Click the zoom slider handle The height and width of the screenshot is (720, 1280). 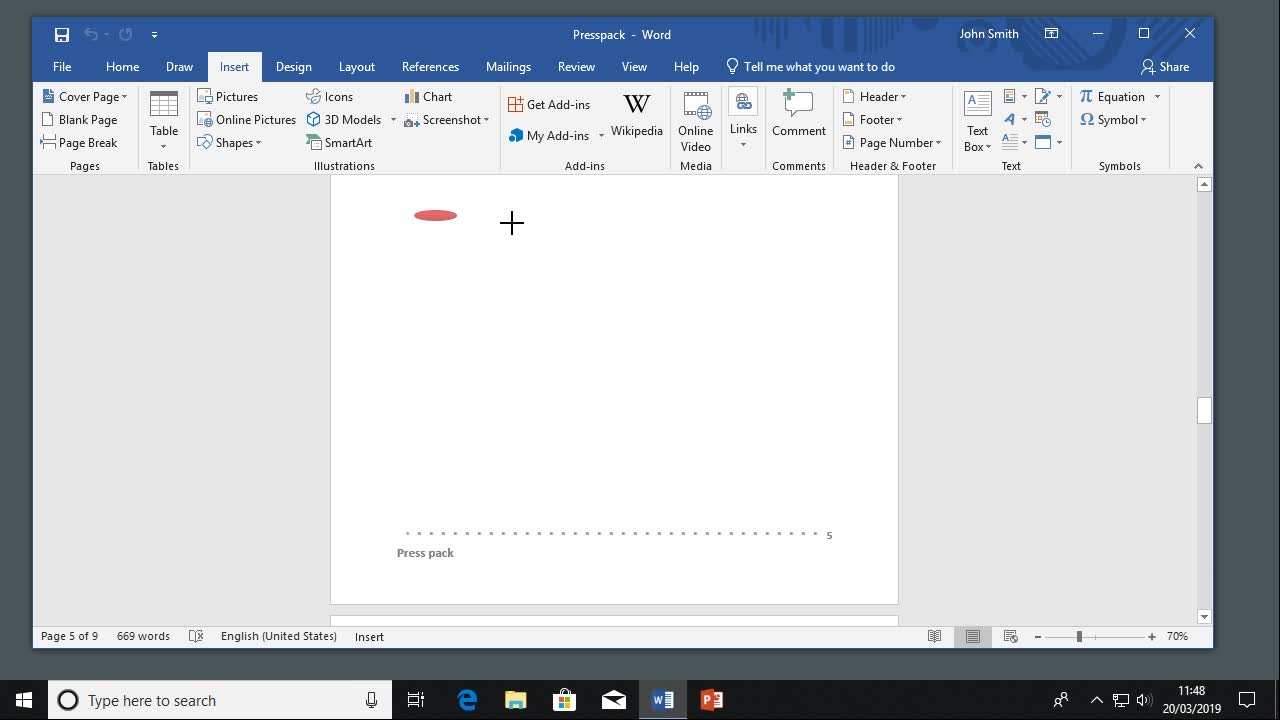point(1079,637)
